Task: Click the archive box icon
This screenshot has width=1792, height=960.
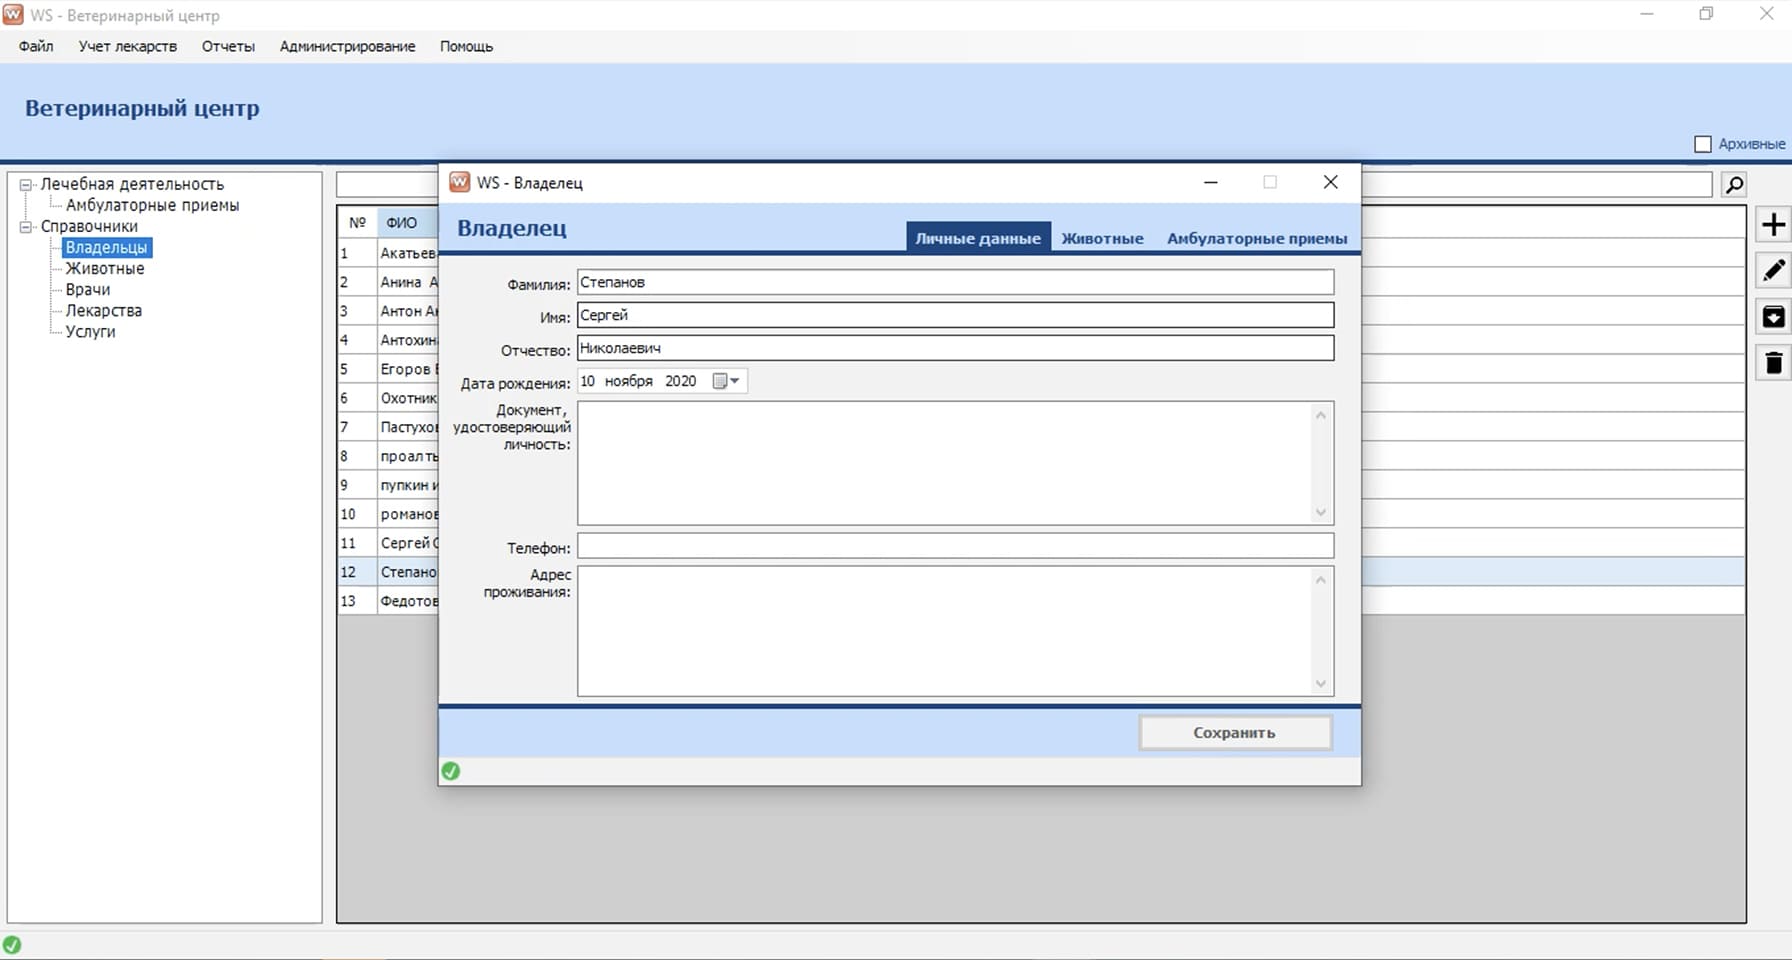Action: (1773, 317)
